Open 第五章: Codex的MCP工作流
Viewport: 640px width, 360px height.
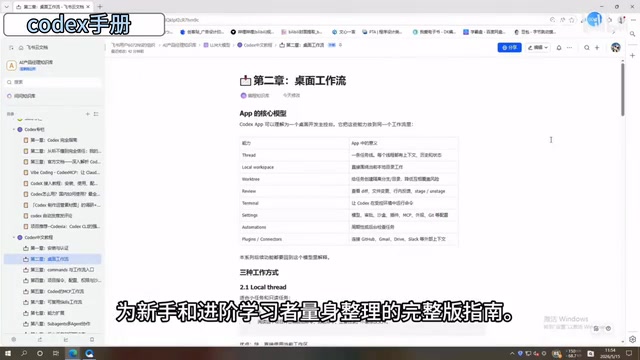[x=54, y=291]
